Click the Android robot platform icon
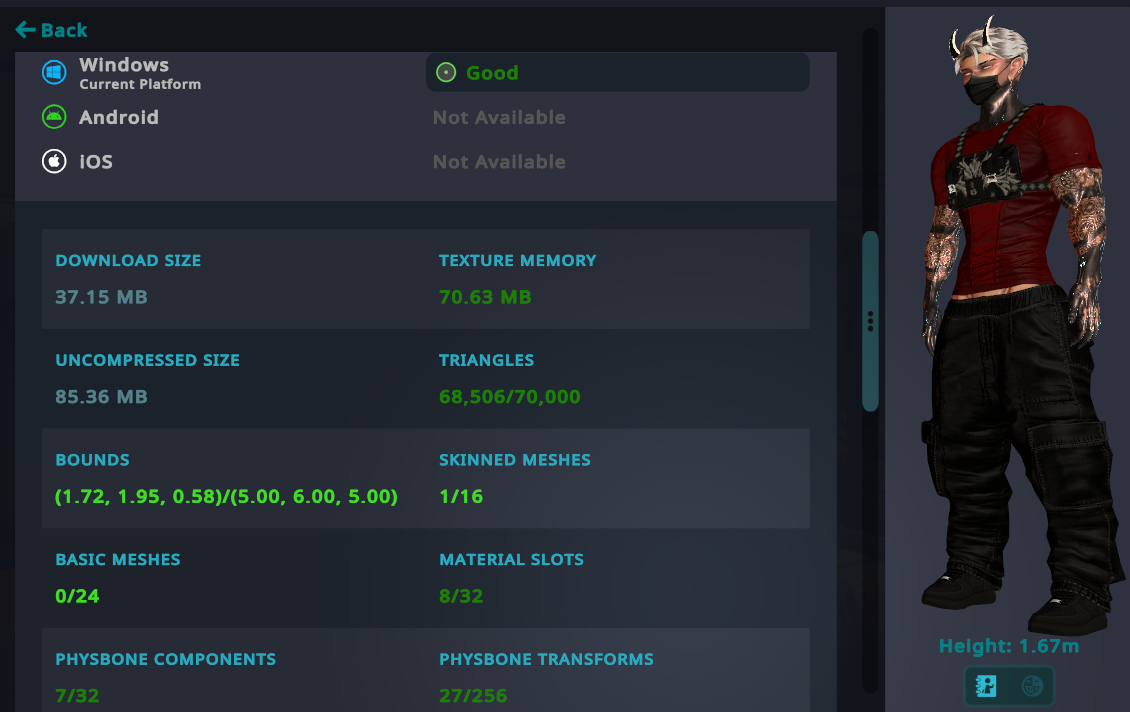This screenshot has height=712, width=1130. tap(54, 117)
